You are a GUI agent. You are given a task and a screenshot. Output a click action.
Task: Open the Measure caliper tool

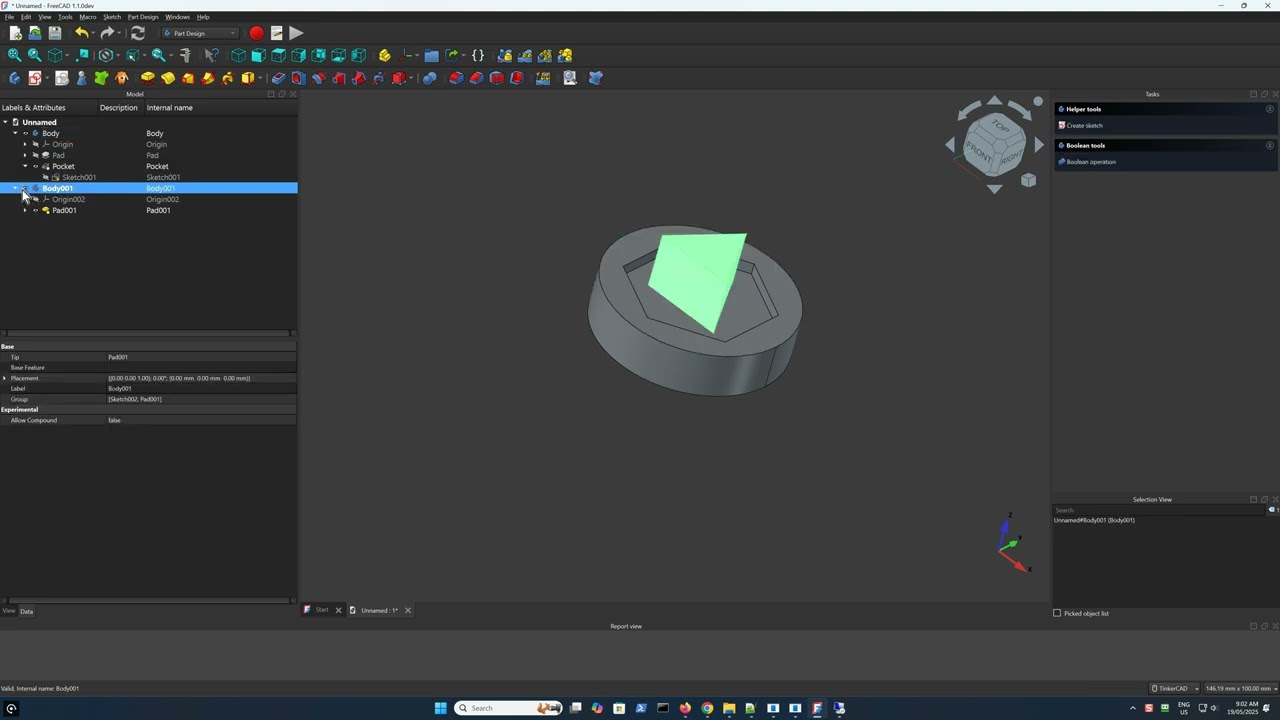[x=185, y=55]
